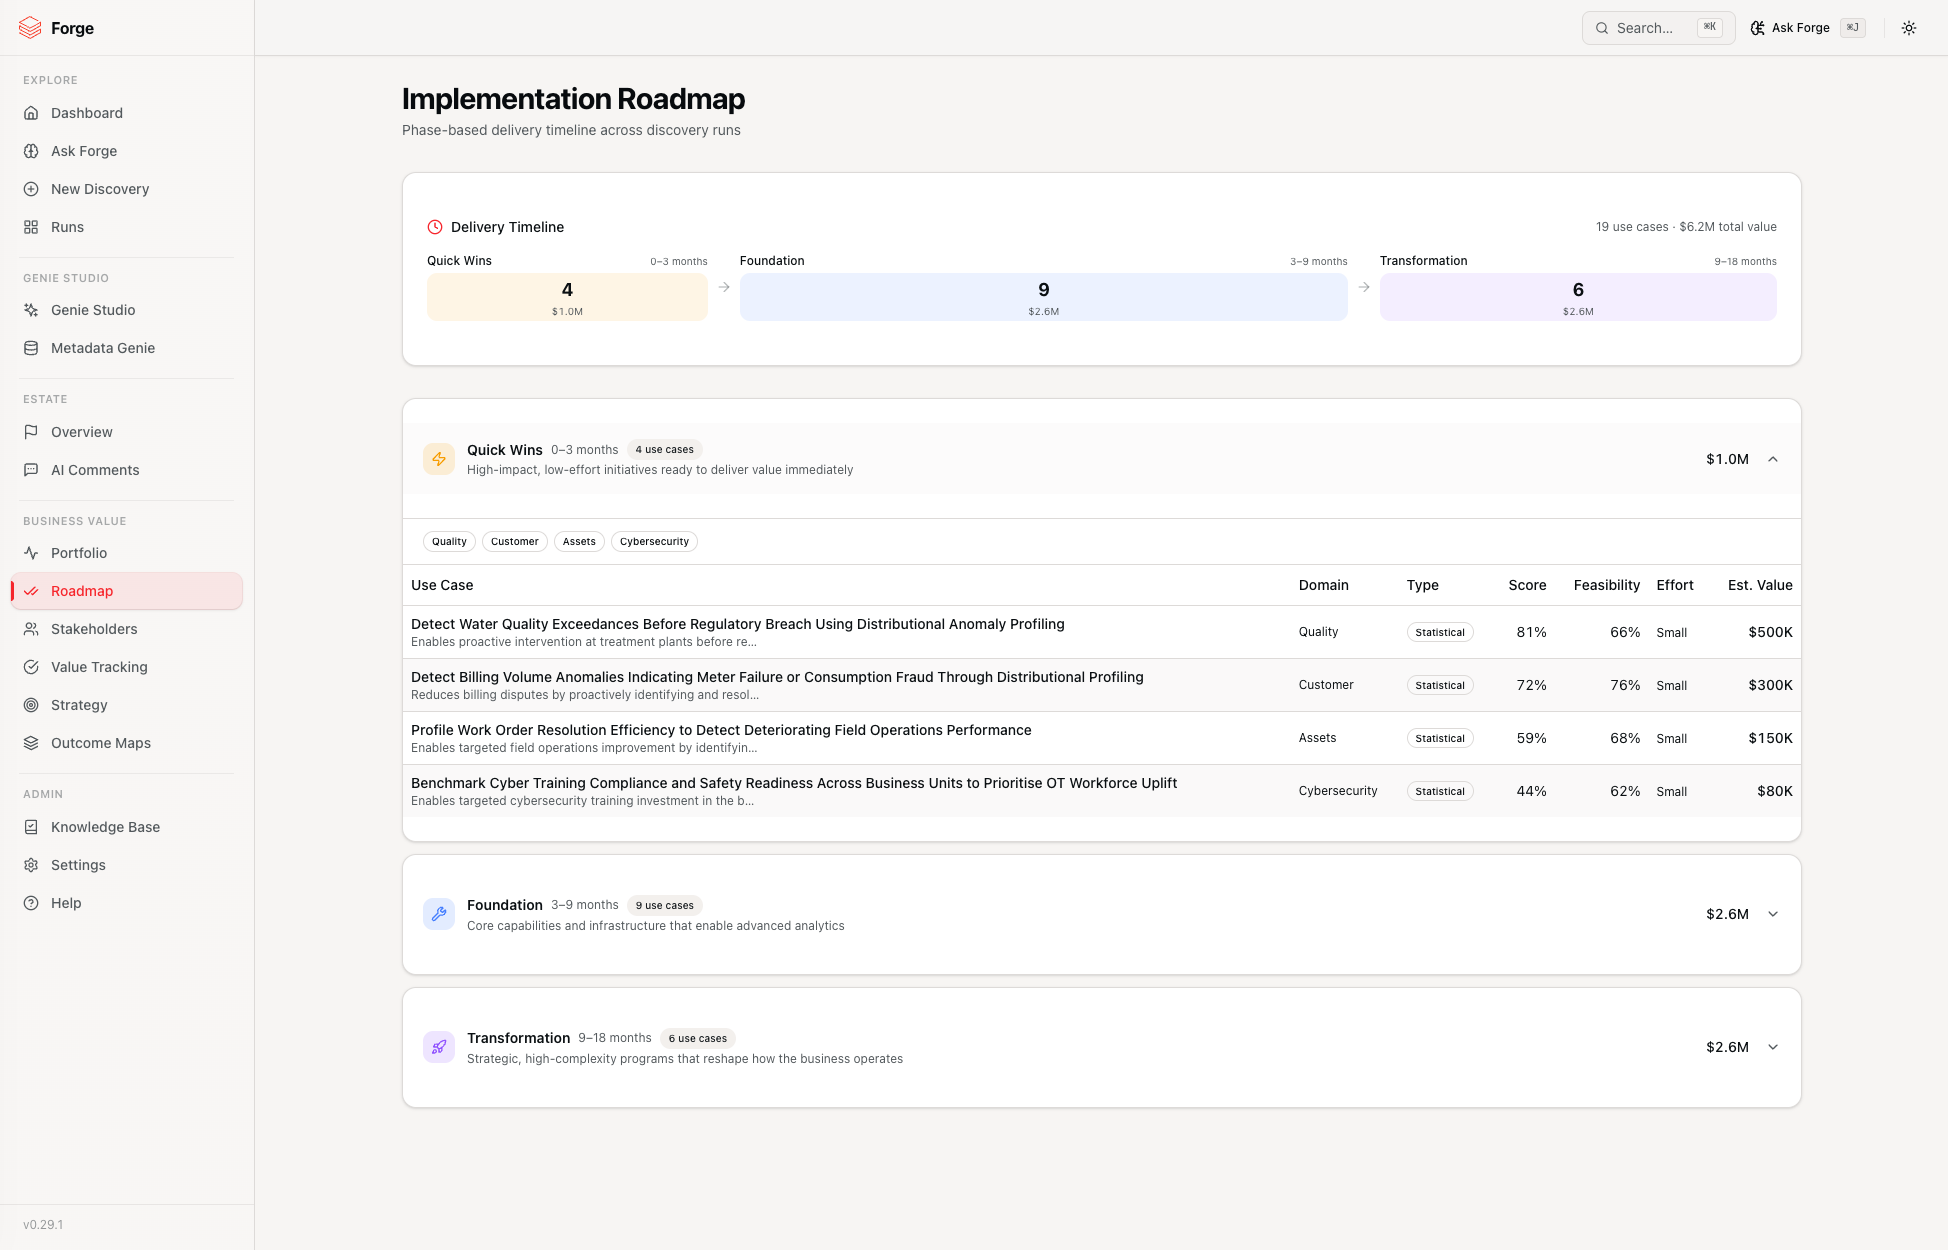Click the Help question mark icon
The width and height of the screenshot is (1948, 1250).
31,903
